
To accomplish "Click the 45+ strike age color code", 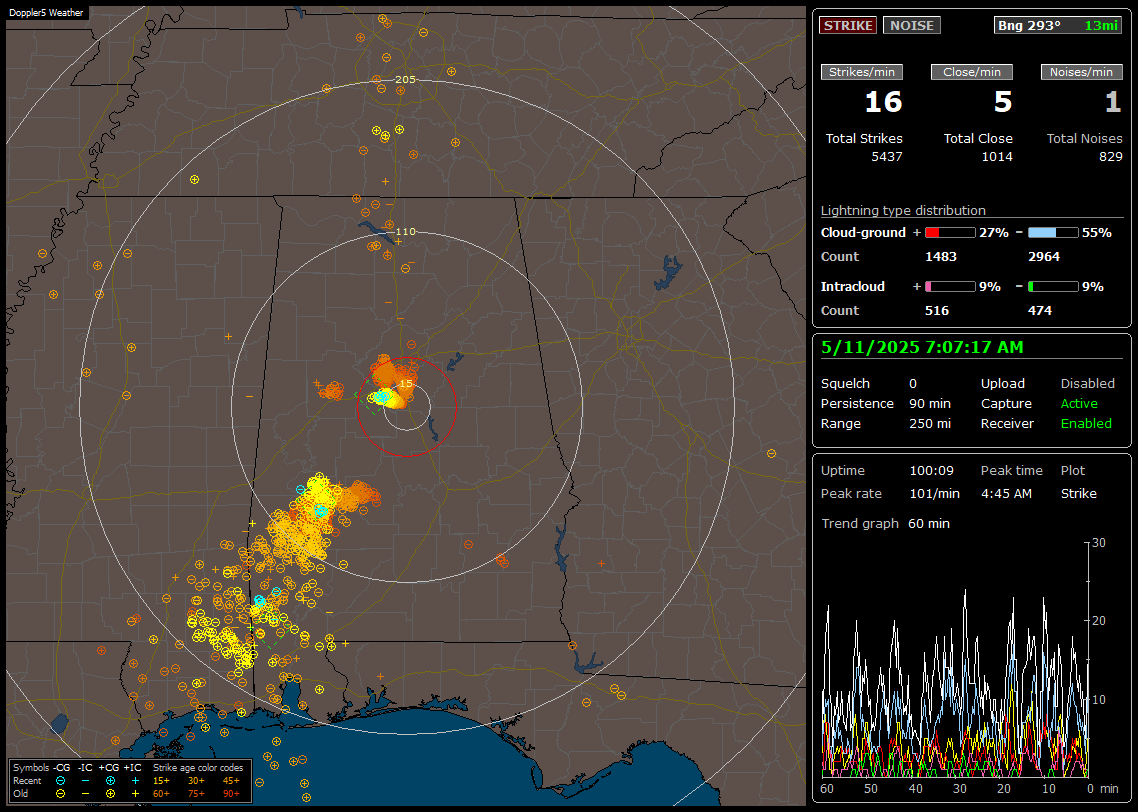I will point(231,781).
